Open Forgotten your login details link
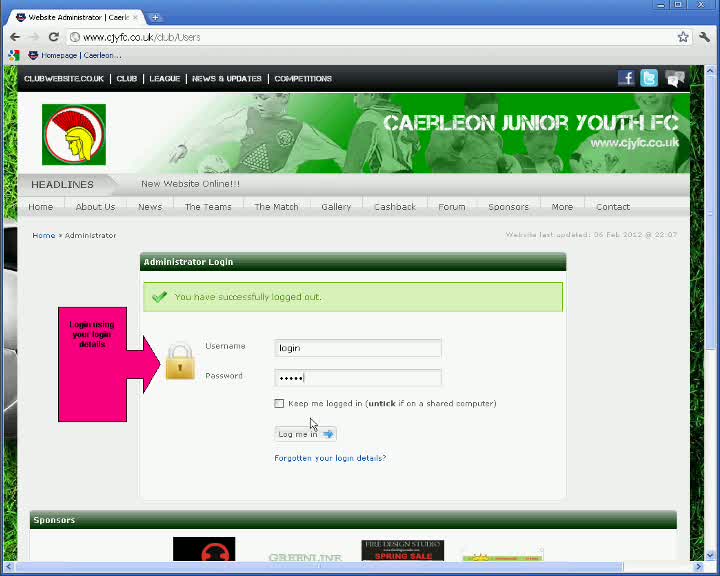The width and height of the screenshot is (720, 576). click(330, 458)
